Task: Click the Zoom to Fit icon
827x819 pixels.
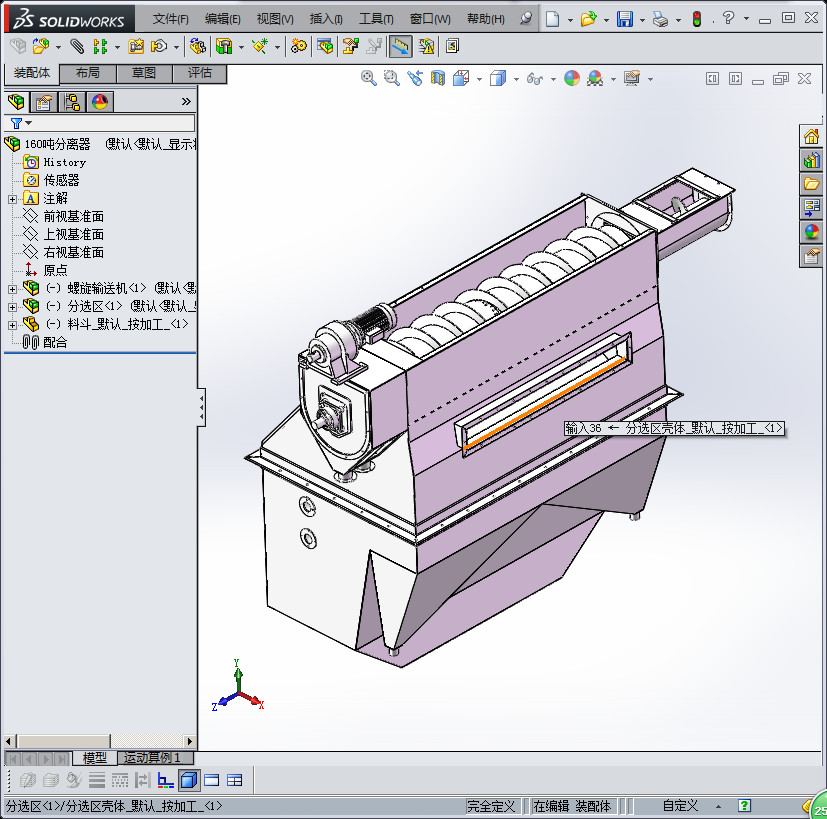Action: [369, 79]
